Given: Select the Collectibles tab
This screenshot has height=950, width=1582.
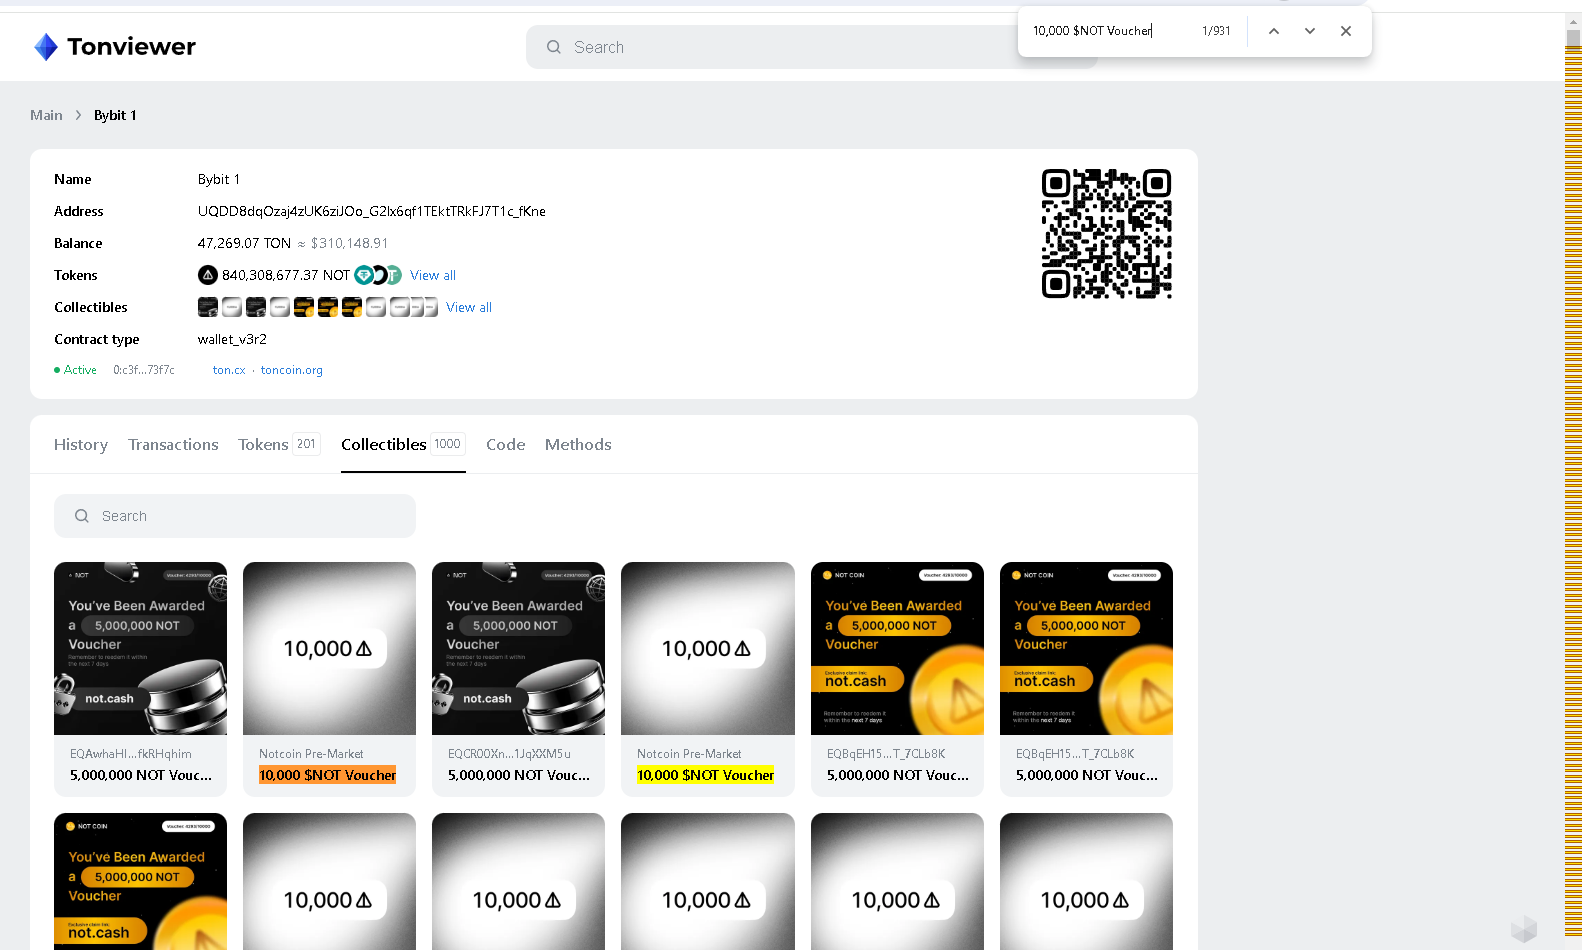Looking at the screenshot, I should [x=403, y=444].
